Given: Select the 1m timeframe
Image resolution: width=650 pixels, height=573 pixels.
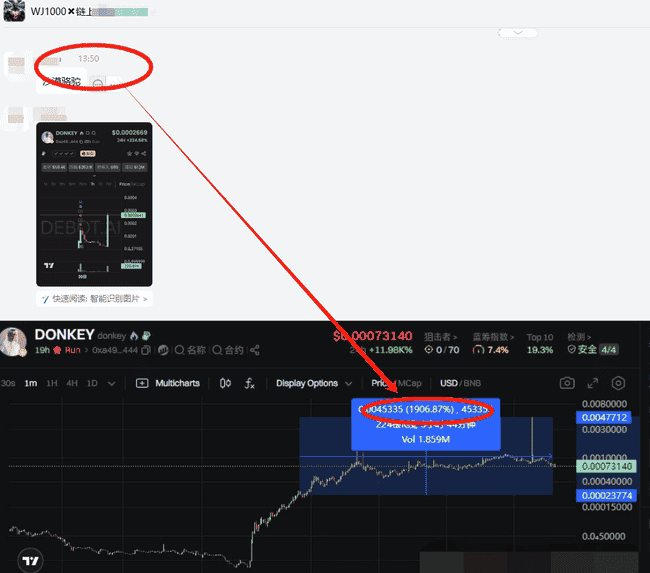Looking at the screenshot, I should (x=31, y=383).
